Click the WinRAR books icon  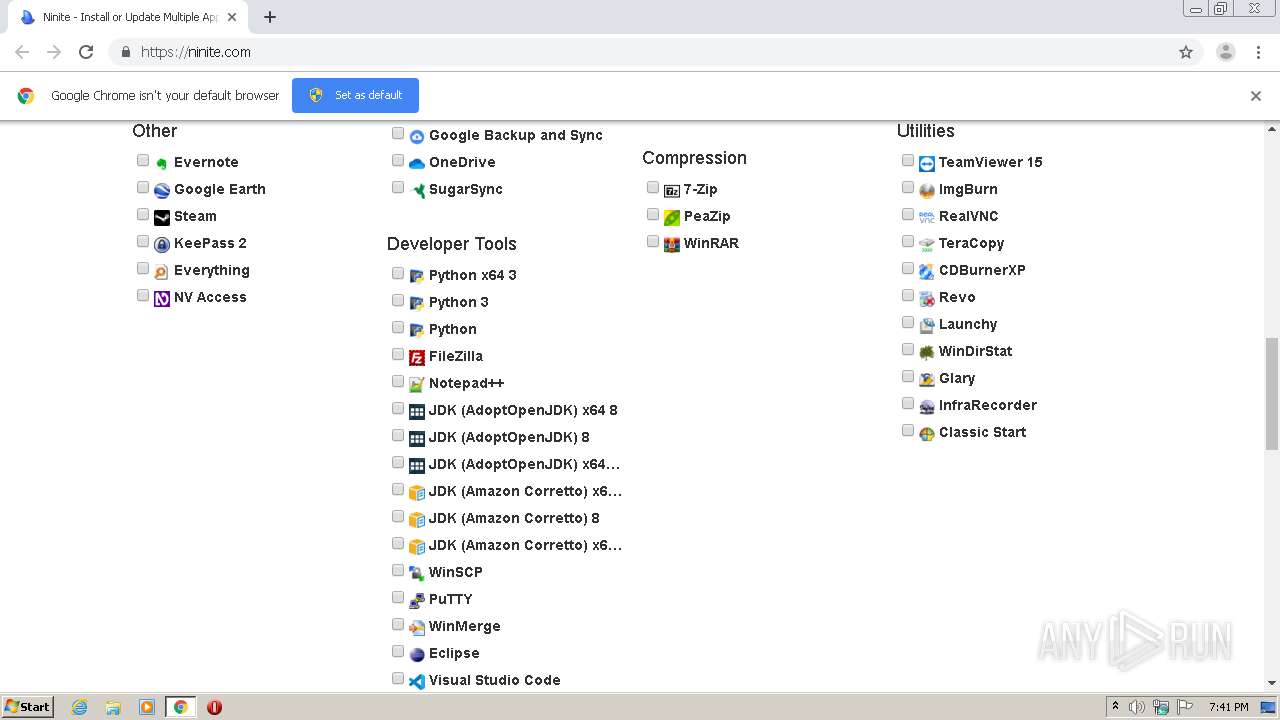(x=672, y=244)
